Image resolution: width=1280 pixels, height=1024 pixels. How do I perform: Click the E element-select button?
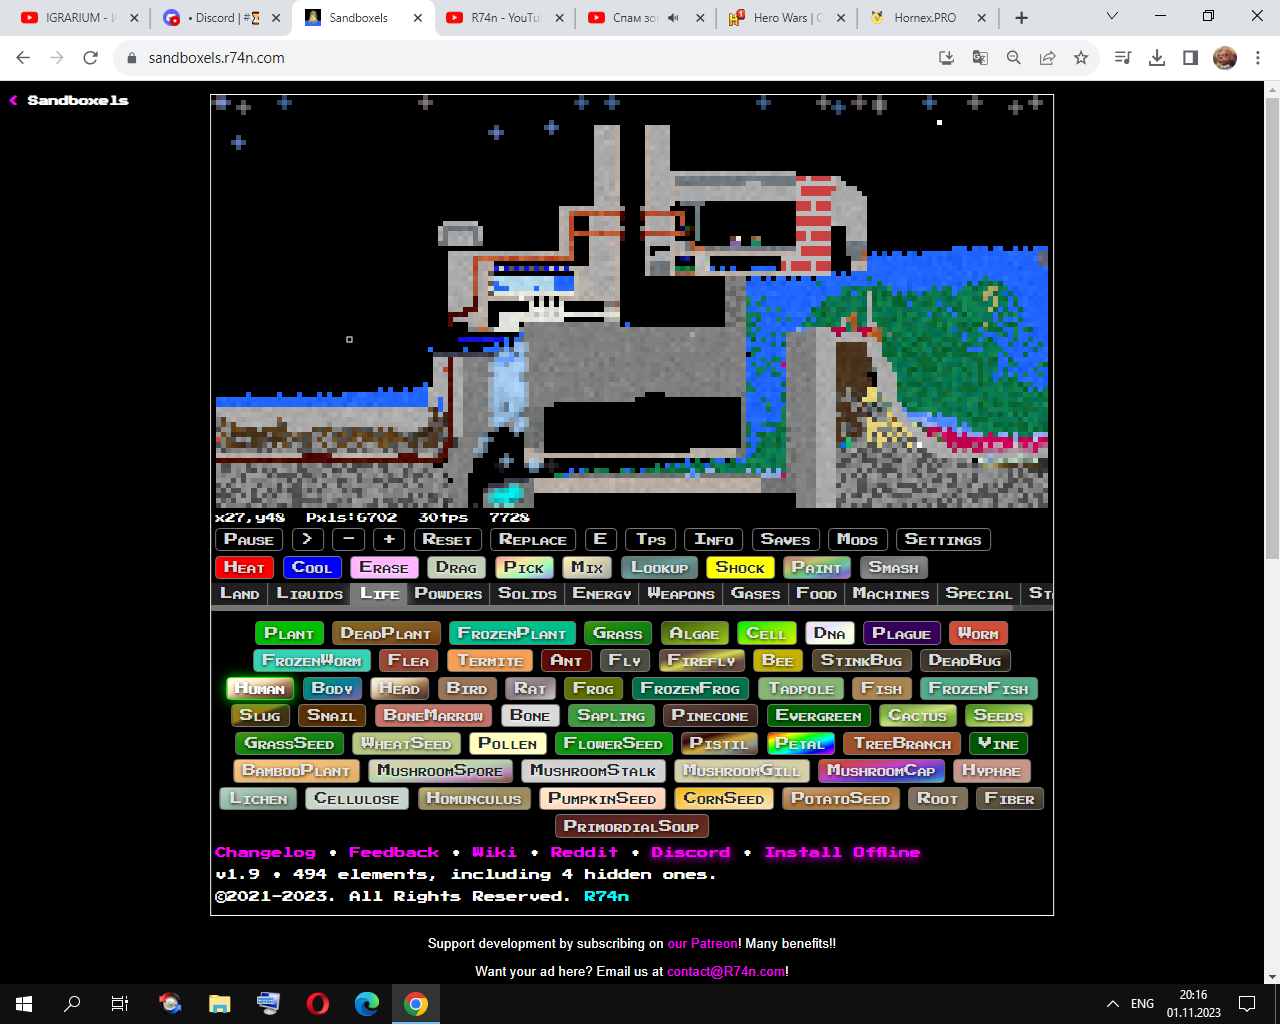(x=601, y=540)
